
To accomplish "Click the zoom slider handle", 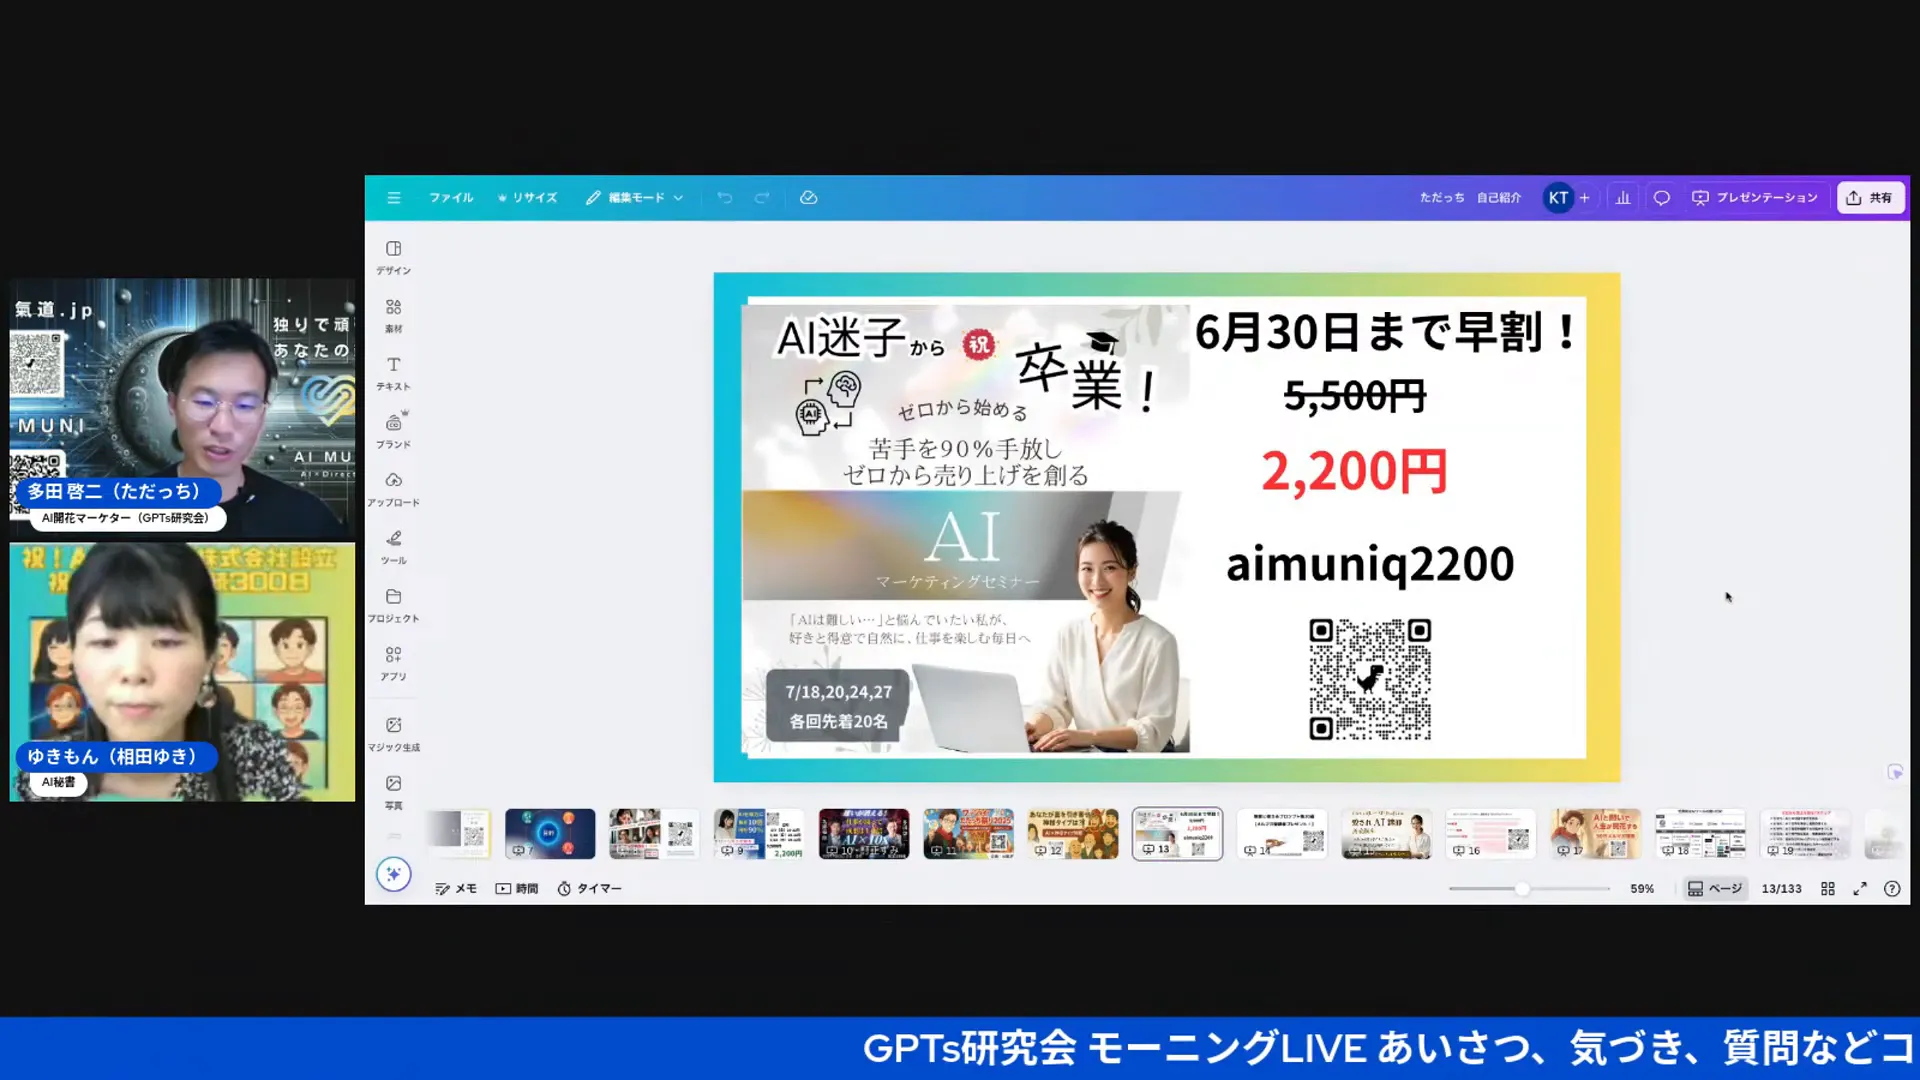I will click(1522, 888).
